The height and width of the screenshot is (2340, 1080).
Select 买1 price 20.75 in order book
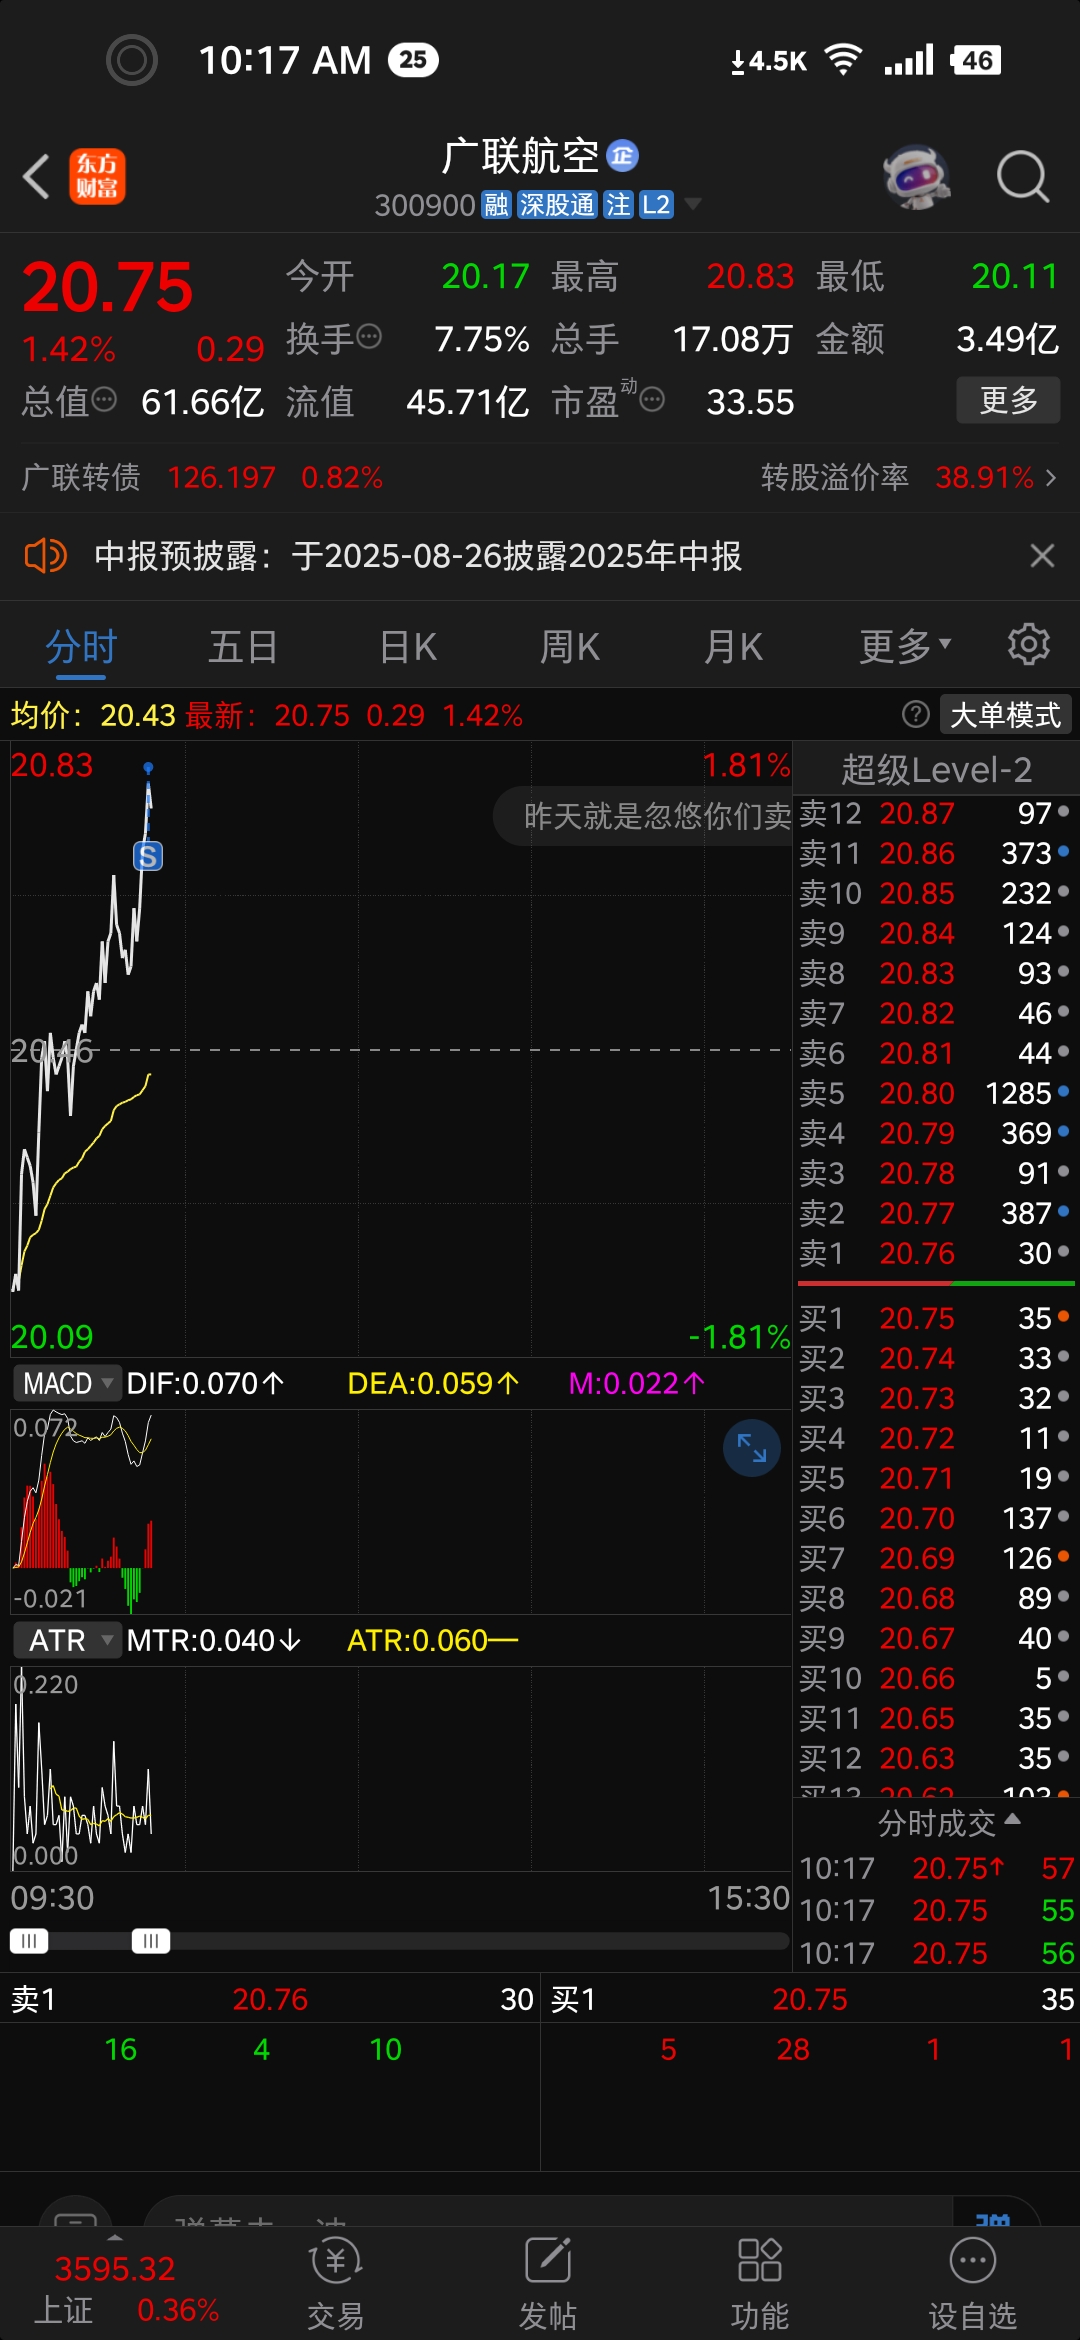tap(917, 1318)
